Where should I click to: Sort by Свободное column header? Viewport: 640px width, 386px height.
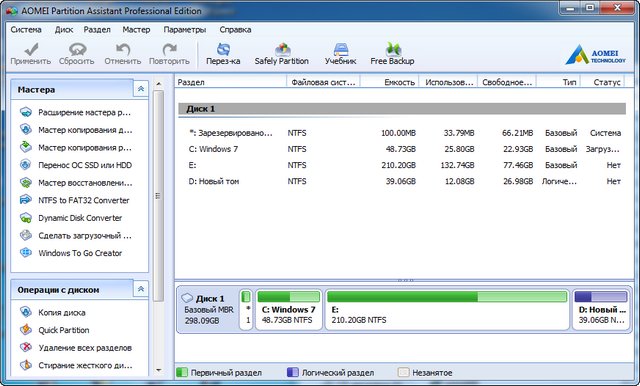pos(507,82)
